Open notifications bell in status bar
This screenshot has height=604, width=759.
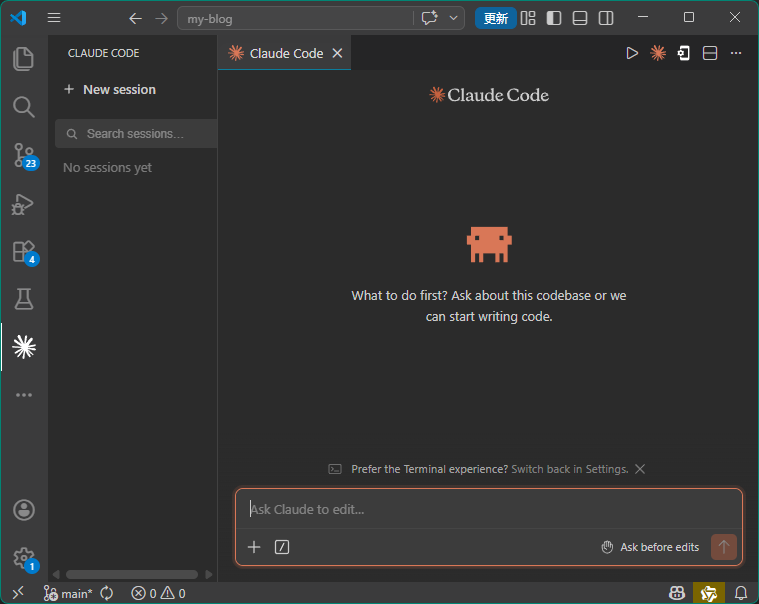[741, 593]
